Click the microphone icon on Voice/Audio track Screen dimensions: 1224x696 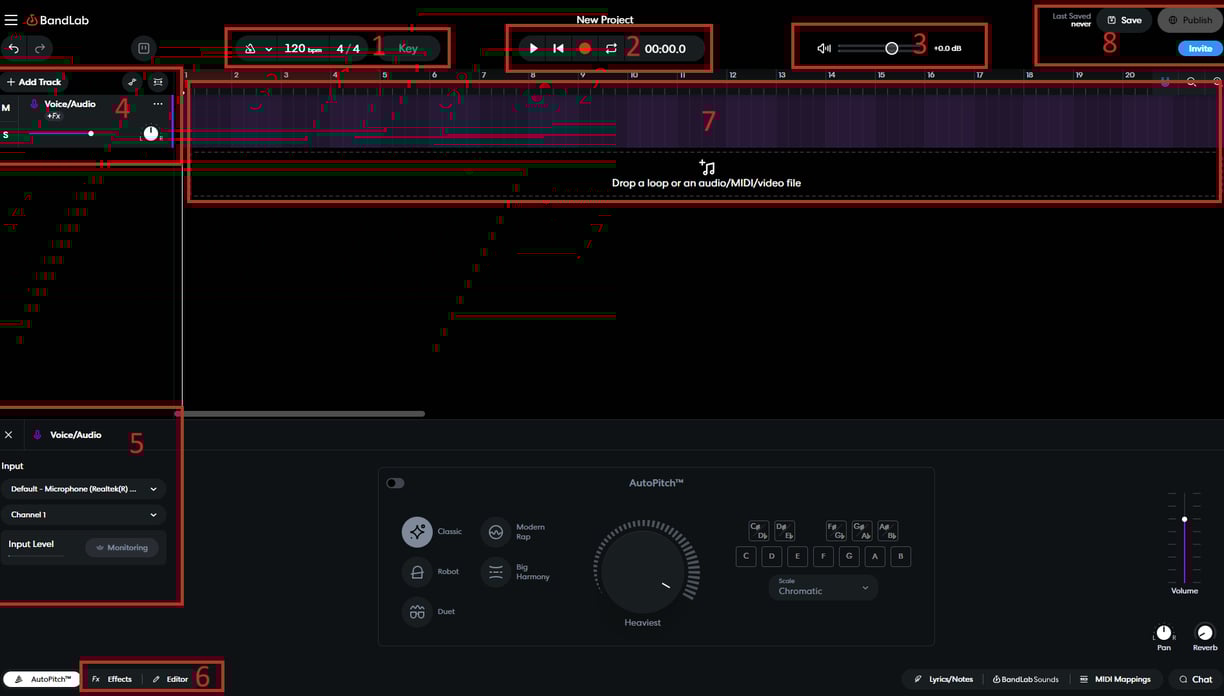(35, 104)
